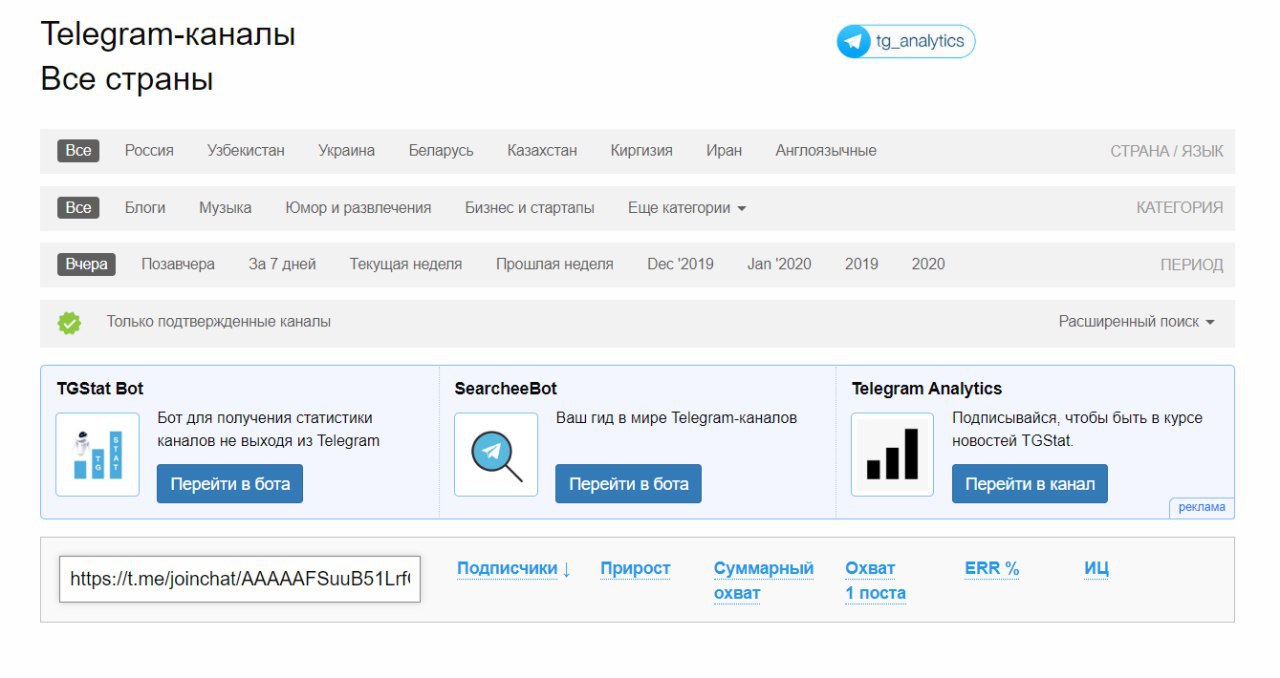
Task: Choose the Бизнес и стартапы category
Action: coord(529,208)
